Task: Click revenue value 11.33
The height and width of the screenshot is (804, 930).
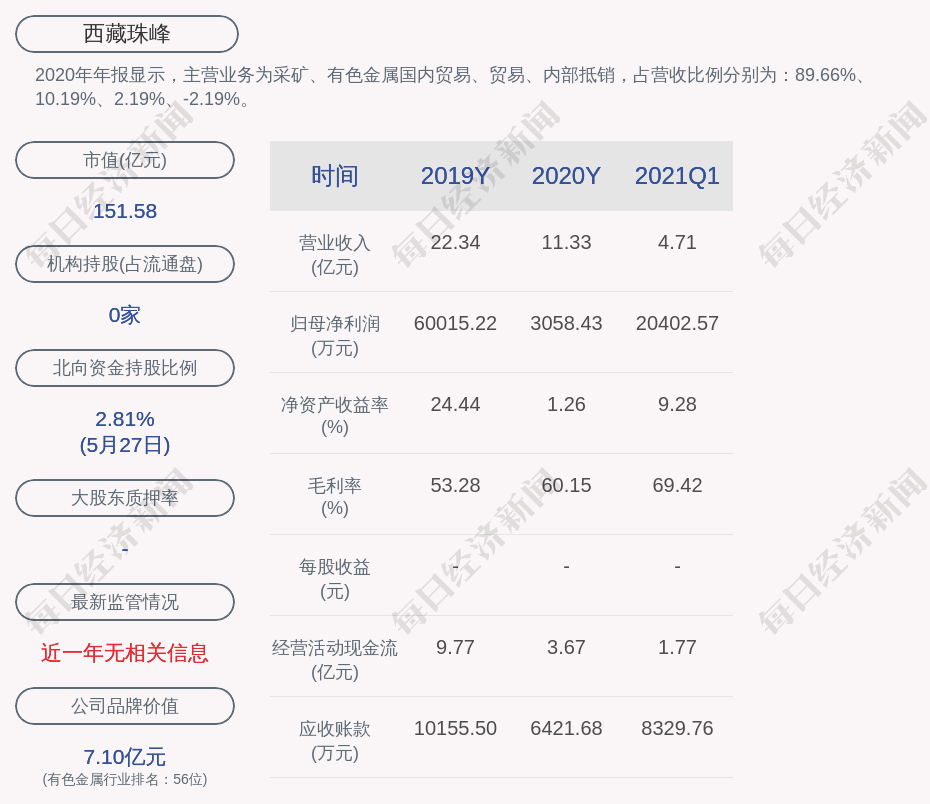Action: [x=566, y=243]
